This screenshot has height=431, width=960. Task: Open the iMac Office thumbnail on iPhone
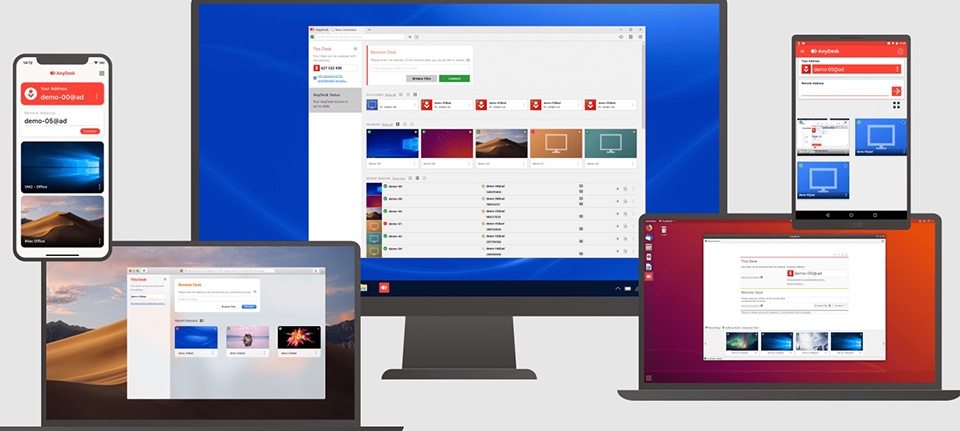[x=62, y=221]
